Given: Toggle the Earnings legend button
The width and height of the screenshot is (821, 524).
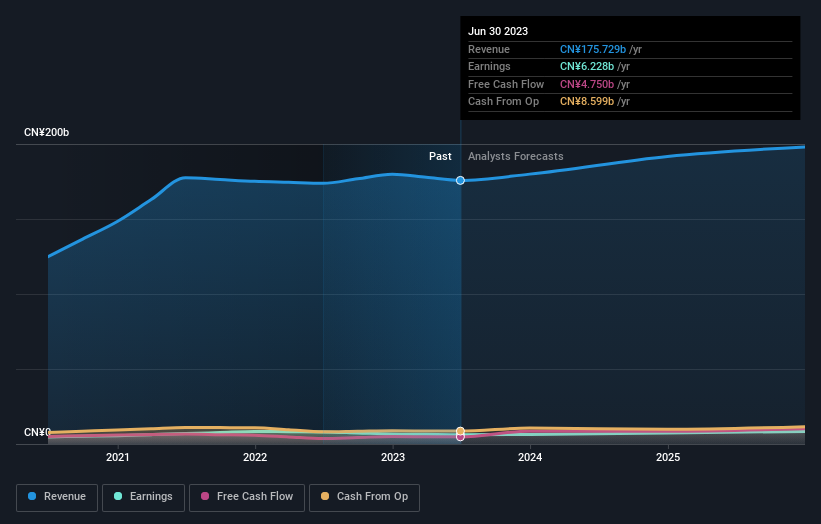Looking at the screenshot, I should [x=143, y=497].
